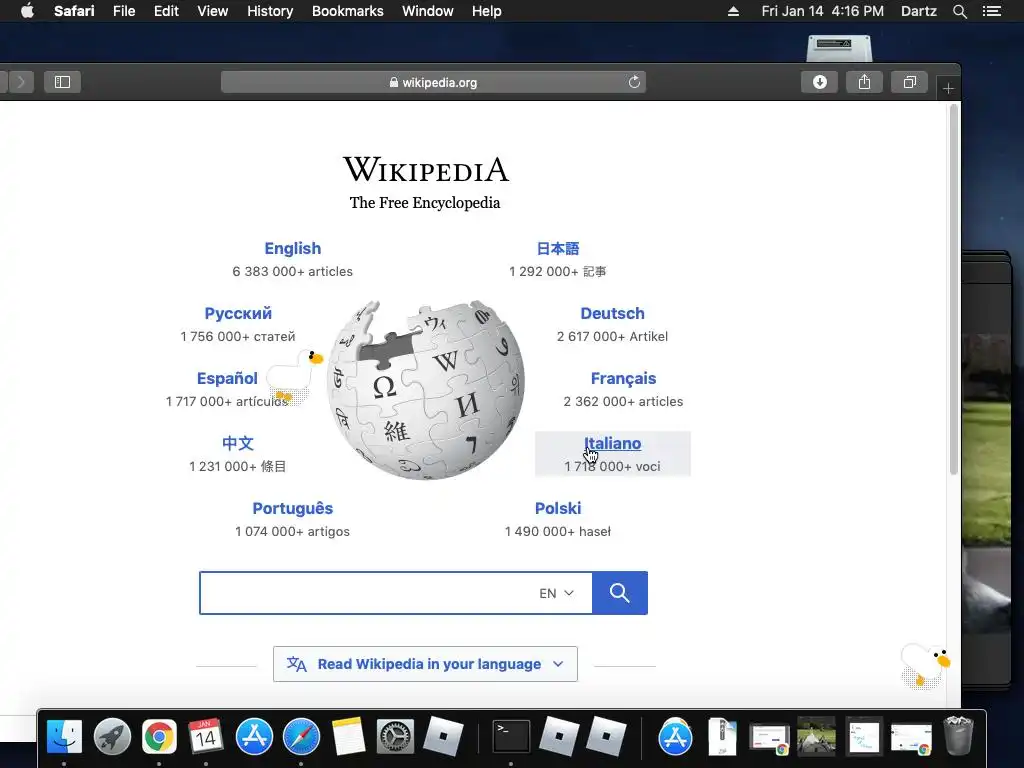
Task: Open the 日本語 Wikipedia link
Action: tap(558, 248)
